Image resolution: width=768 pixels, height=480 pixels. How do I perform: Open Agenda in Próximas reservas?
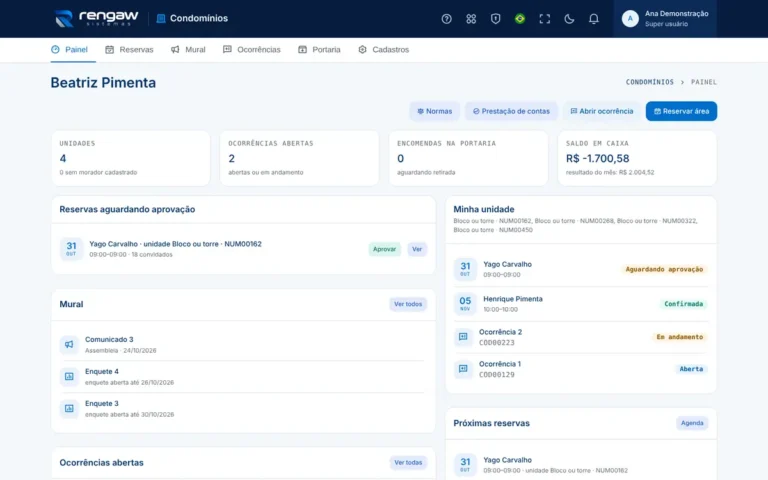[x=692, y=423]
